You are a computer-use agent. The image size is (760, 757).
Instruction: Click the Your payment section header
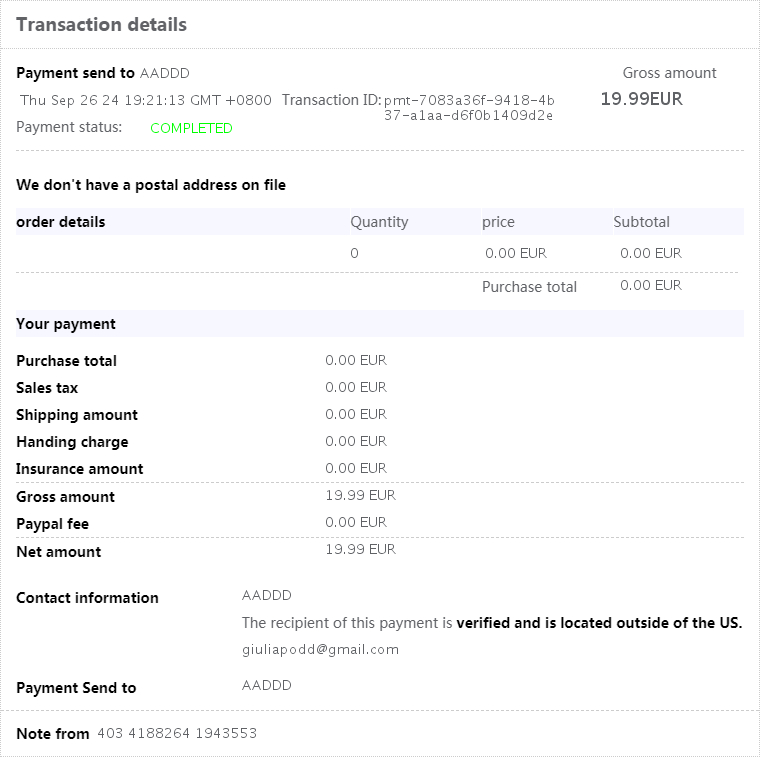66,324
